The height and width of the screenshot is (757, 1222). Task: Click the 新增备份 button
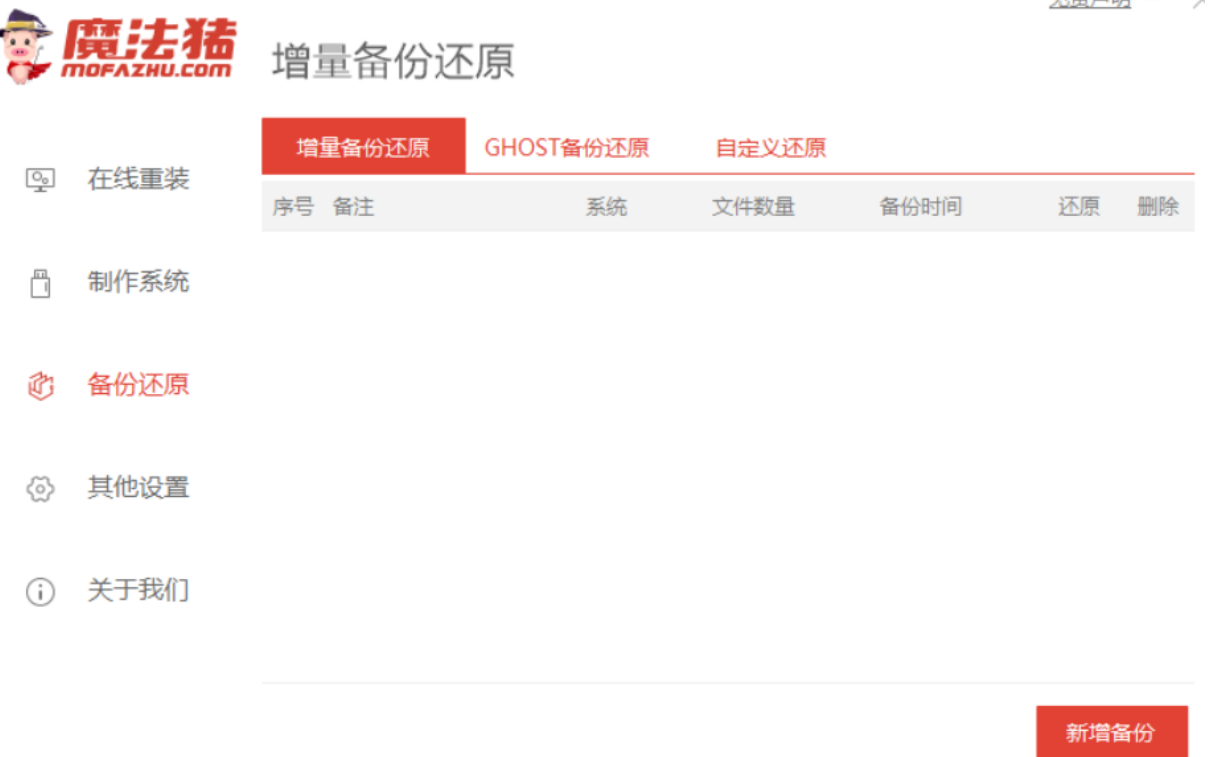pos(1111,732)
